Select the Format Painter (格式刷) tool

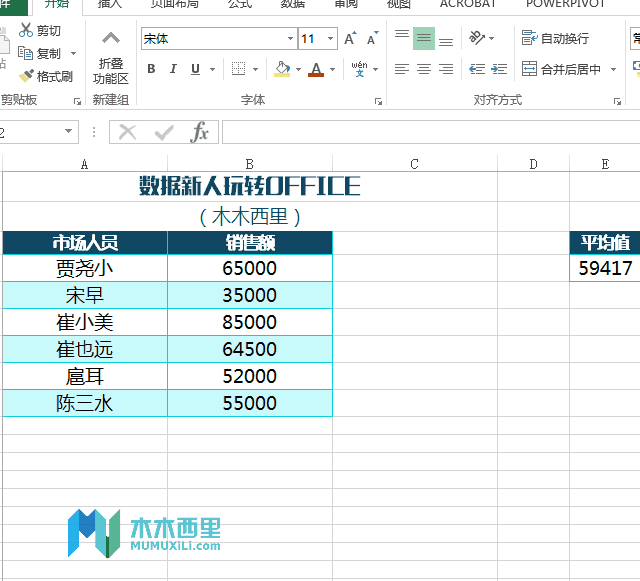pos(45,76)
